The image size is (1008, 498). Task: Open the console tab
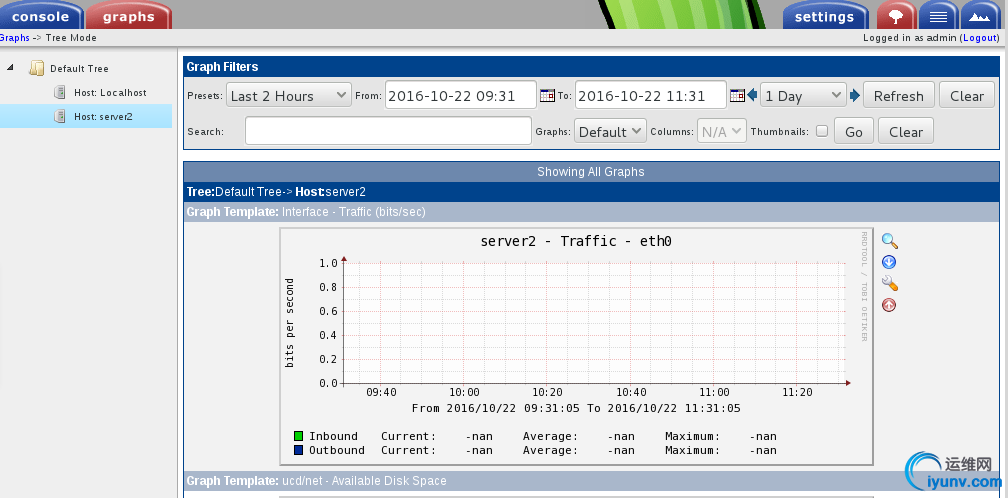(40, 15)
